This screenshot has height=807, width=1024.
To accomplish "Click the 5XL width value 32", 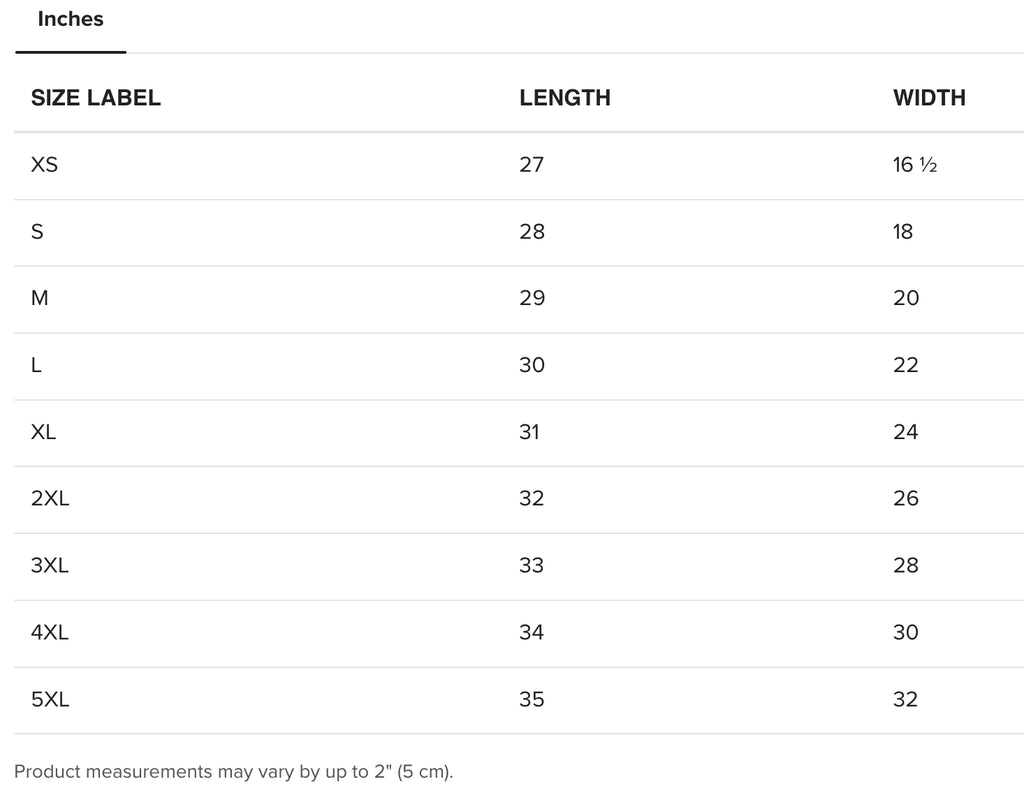I will [906, 700].
